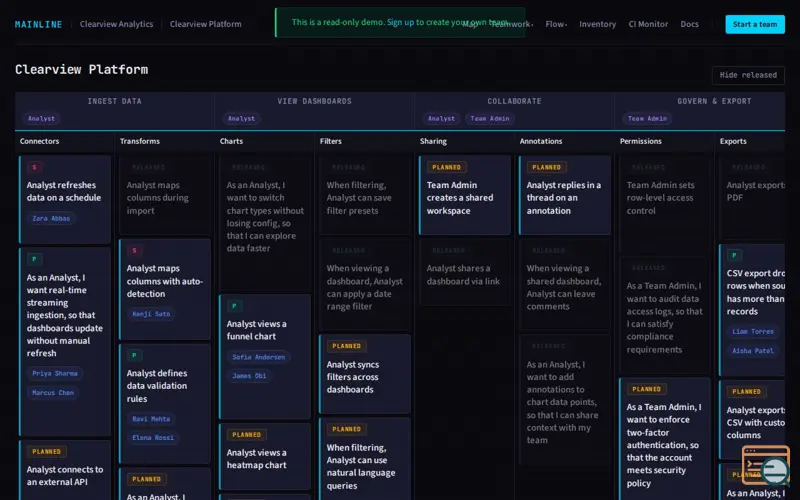Click the Priya Sharma assignee tag
800x500 pixels.
[55, 373]
